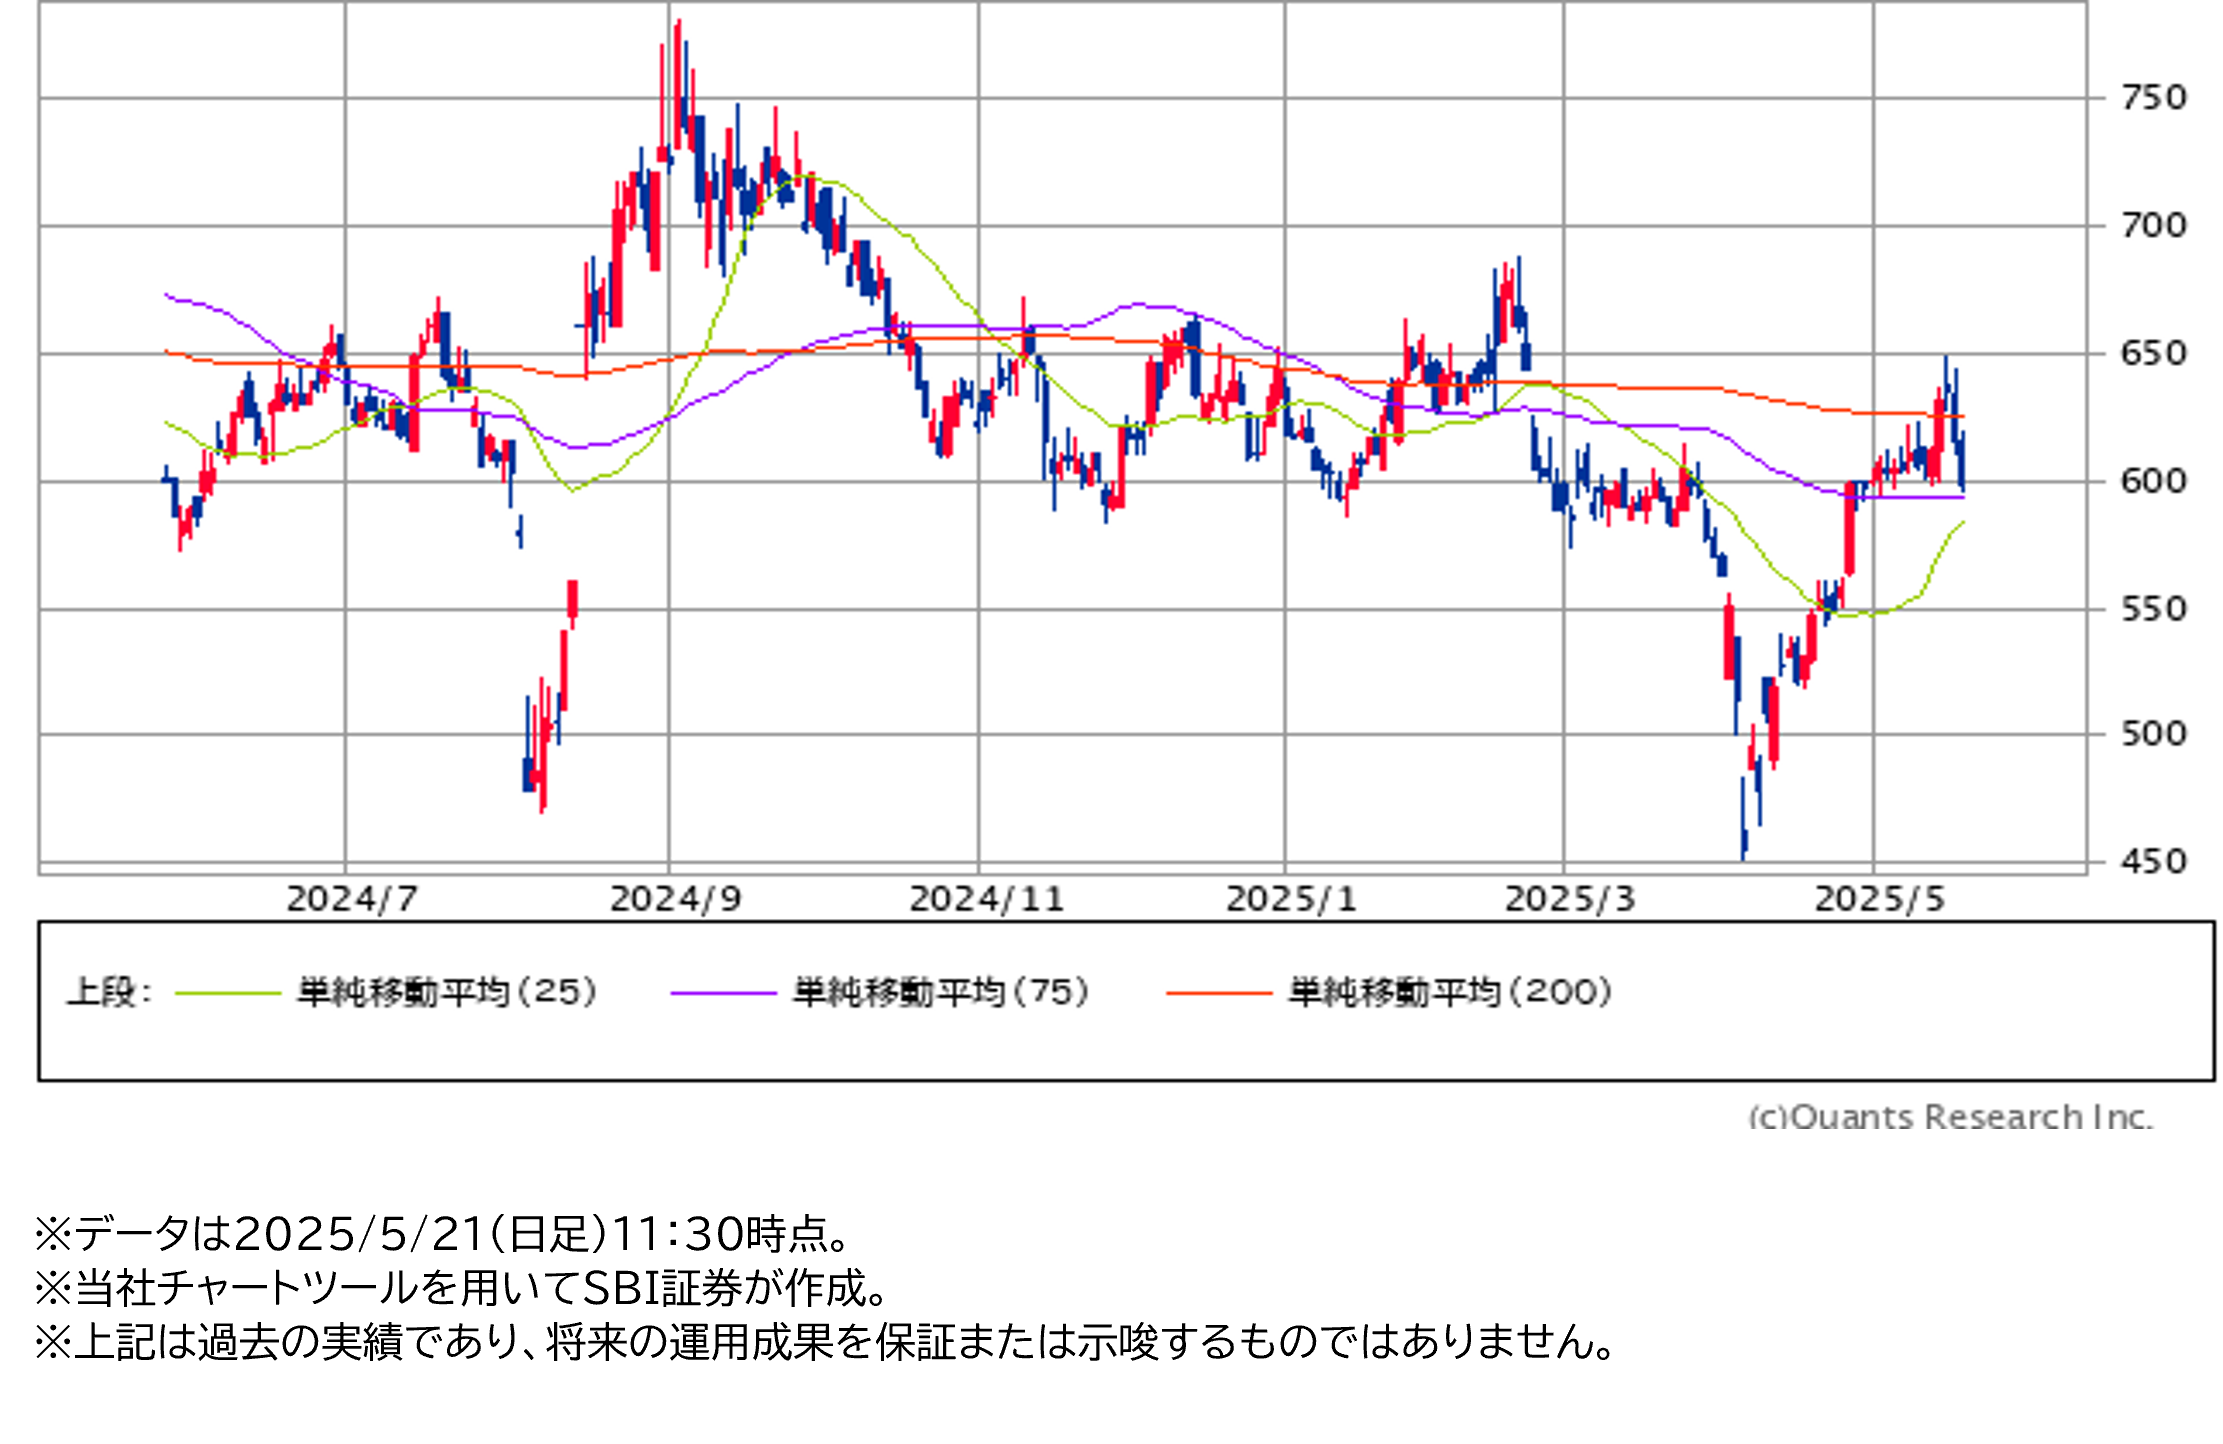Click the 600 price axis label
Screen dimensions: 2223x1444
[2154, 481]
